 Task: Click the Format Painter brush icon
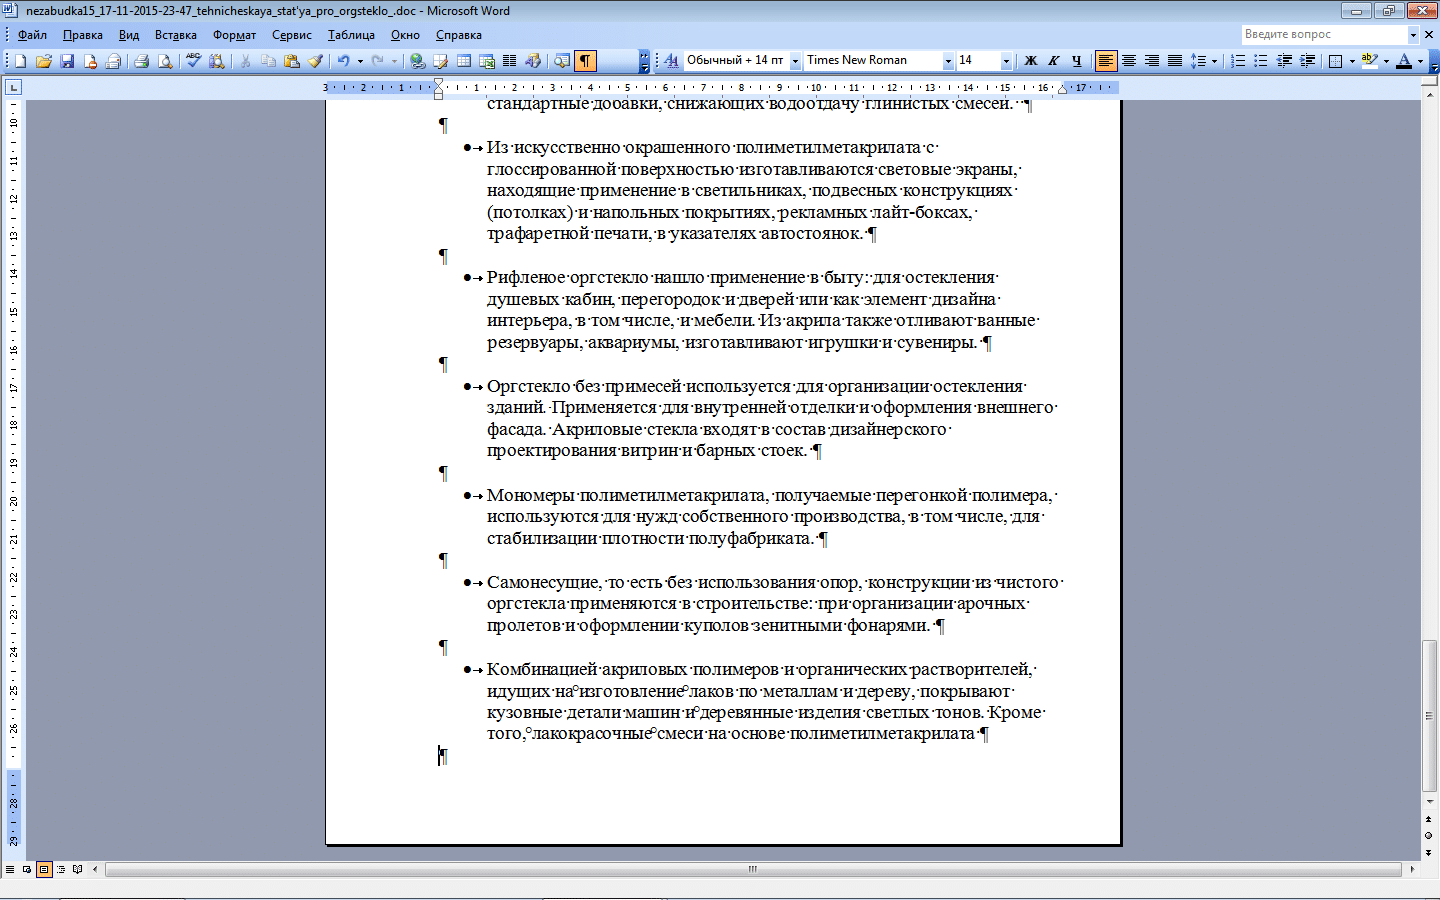pyautogui.click(x=315, y=61)
